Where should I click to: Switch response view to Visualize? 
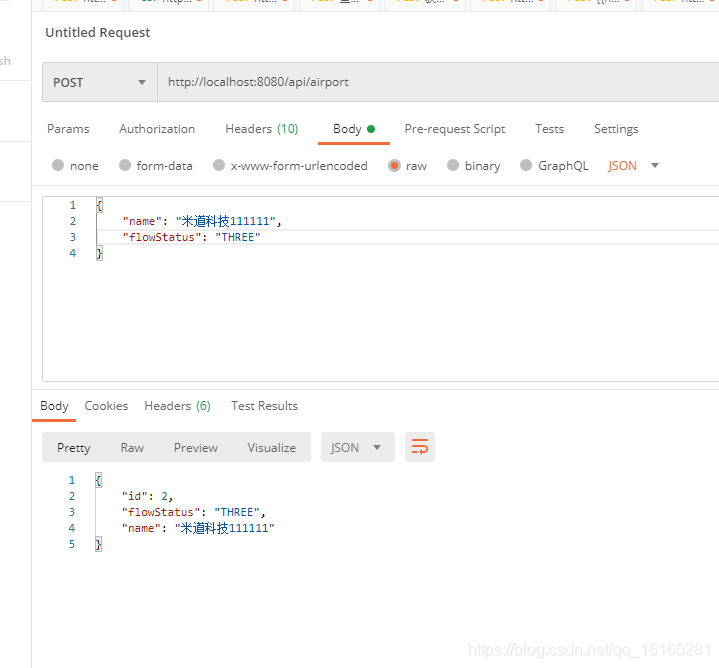(272, 447)
